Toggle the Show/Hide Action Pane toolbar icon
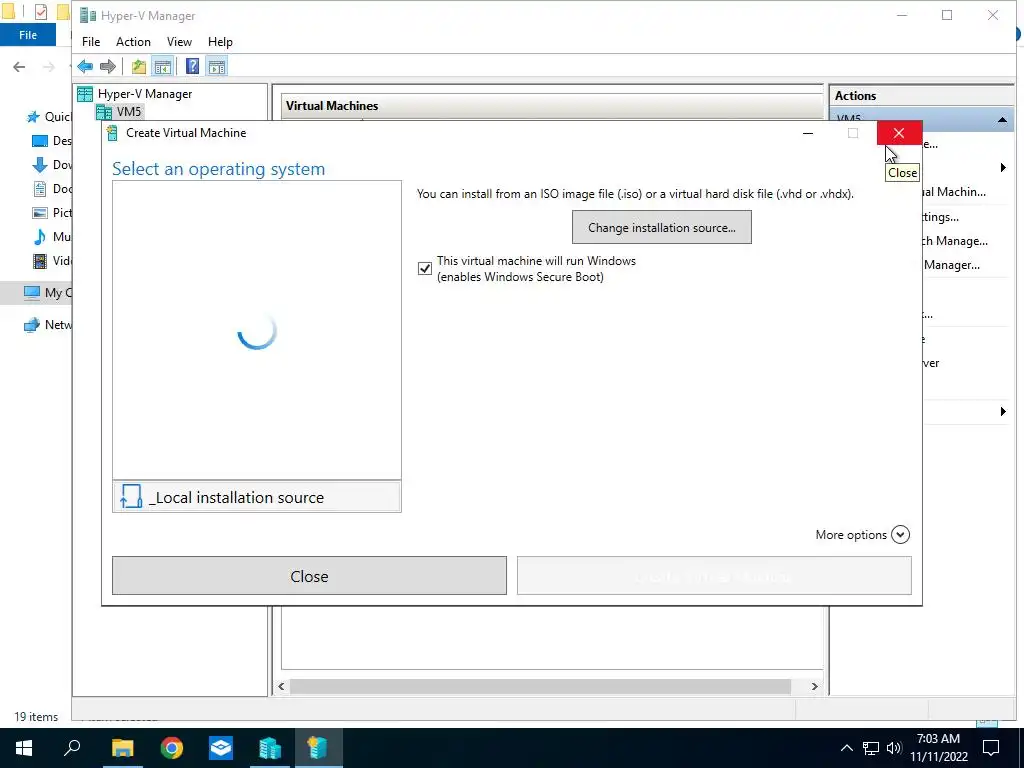 point(217,66)
